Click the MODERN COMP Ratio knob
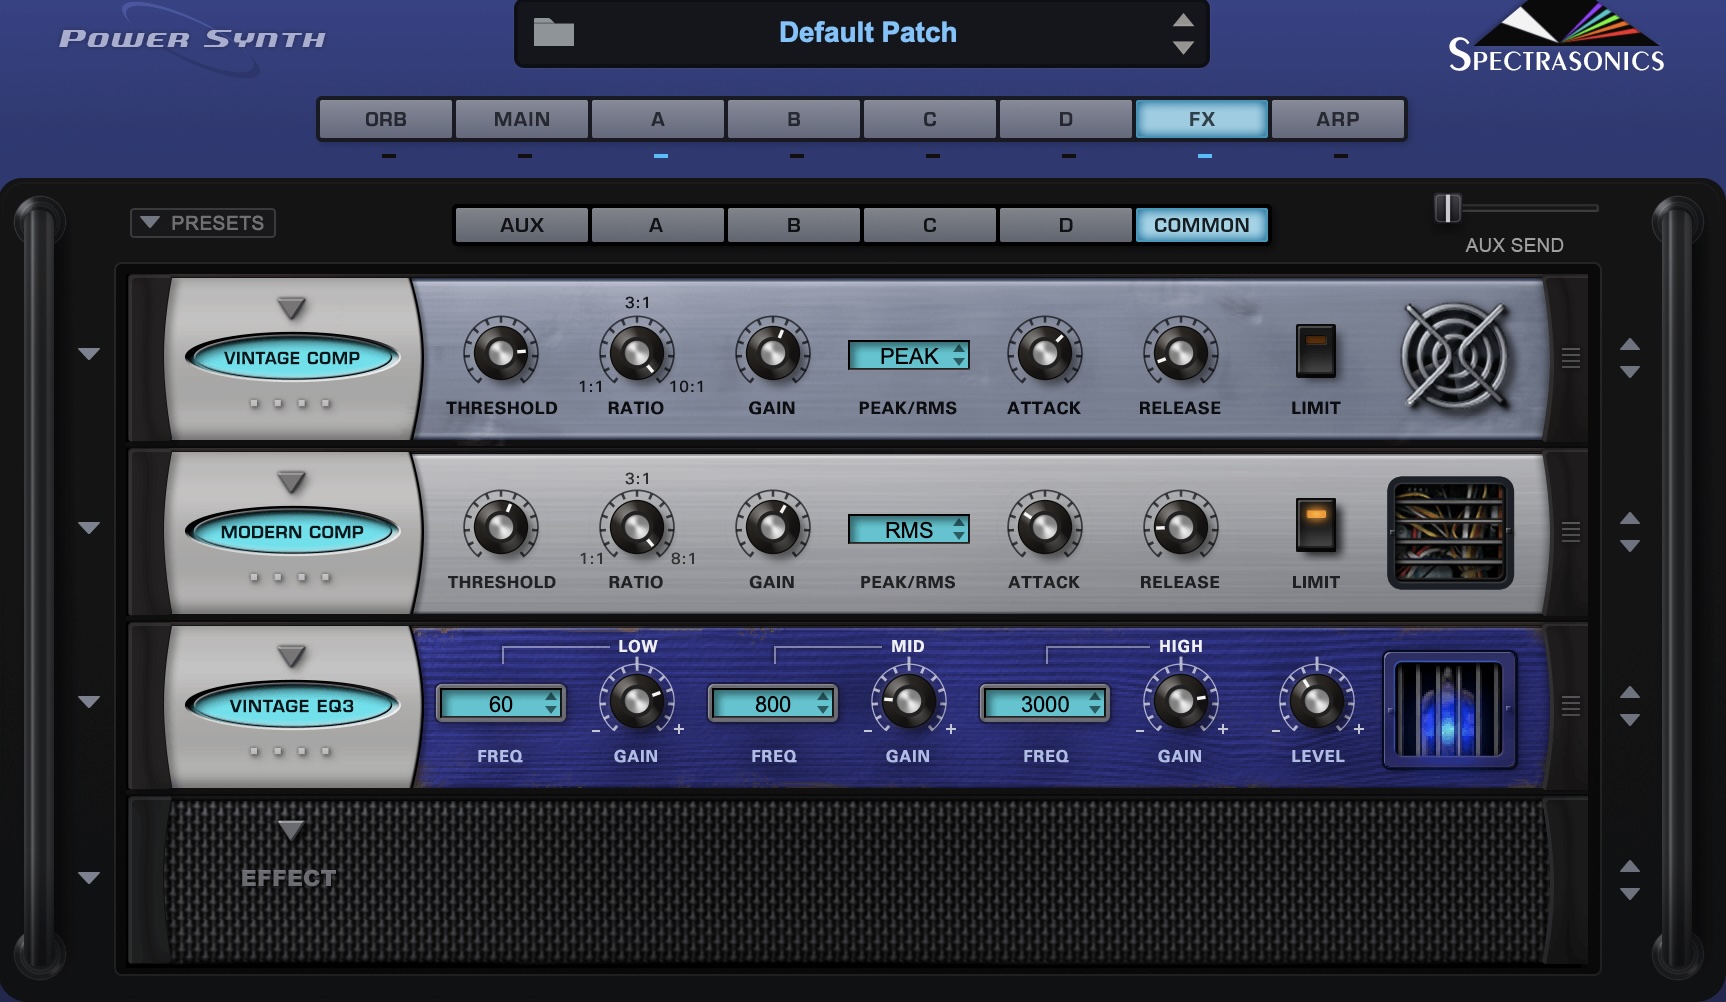 coord(636,527)
